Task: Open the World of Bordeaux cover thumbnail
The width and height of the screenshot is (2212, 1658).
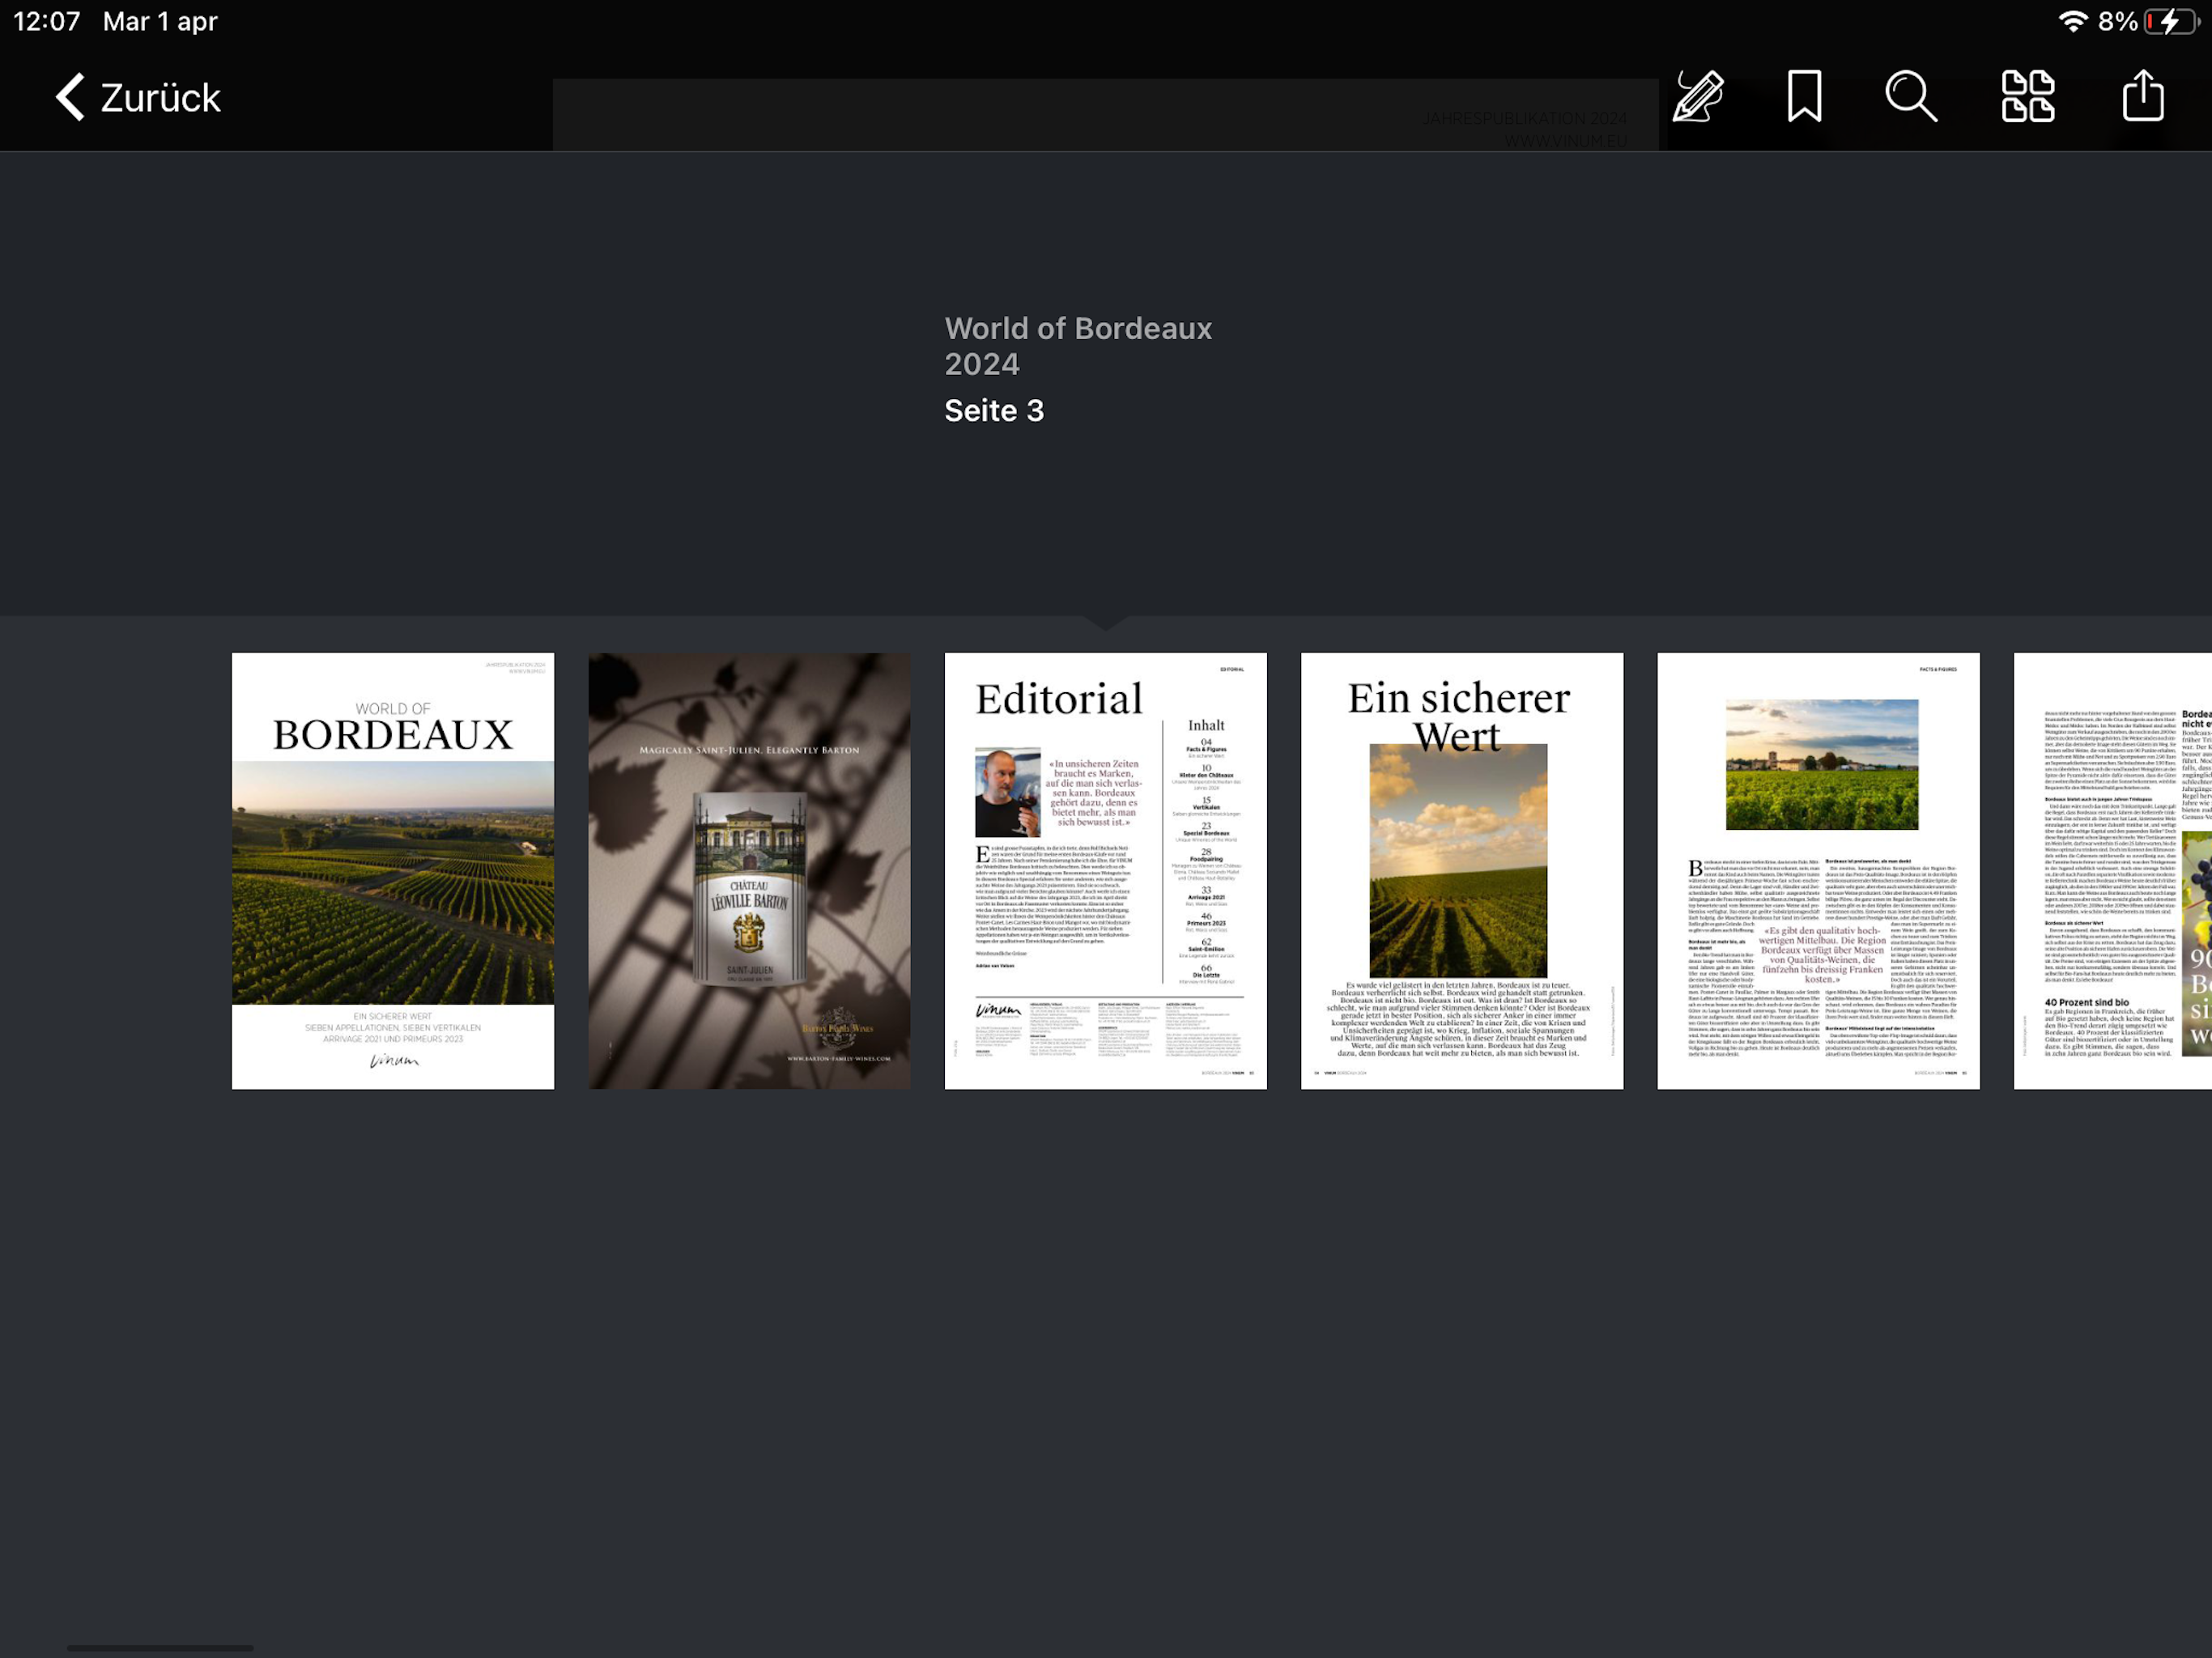Action: [393, 871]
